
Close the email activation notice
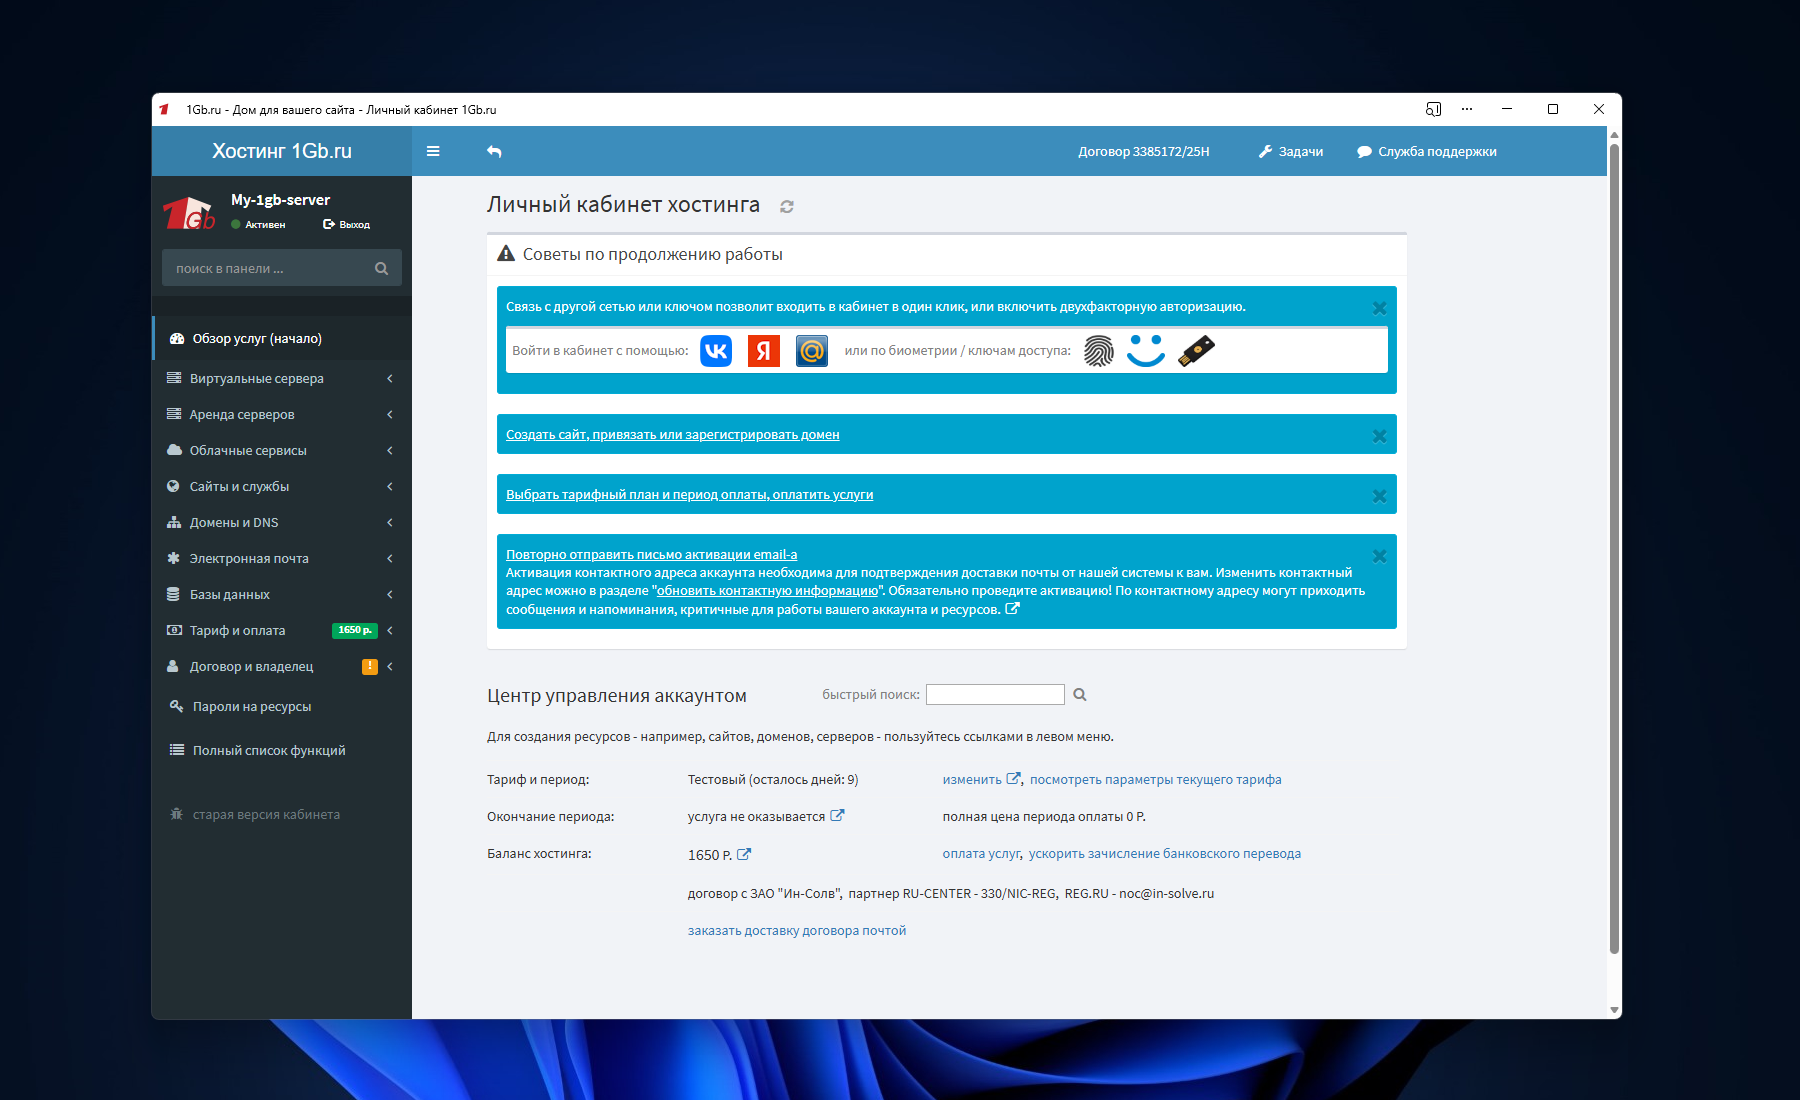point(1379,557)
